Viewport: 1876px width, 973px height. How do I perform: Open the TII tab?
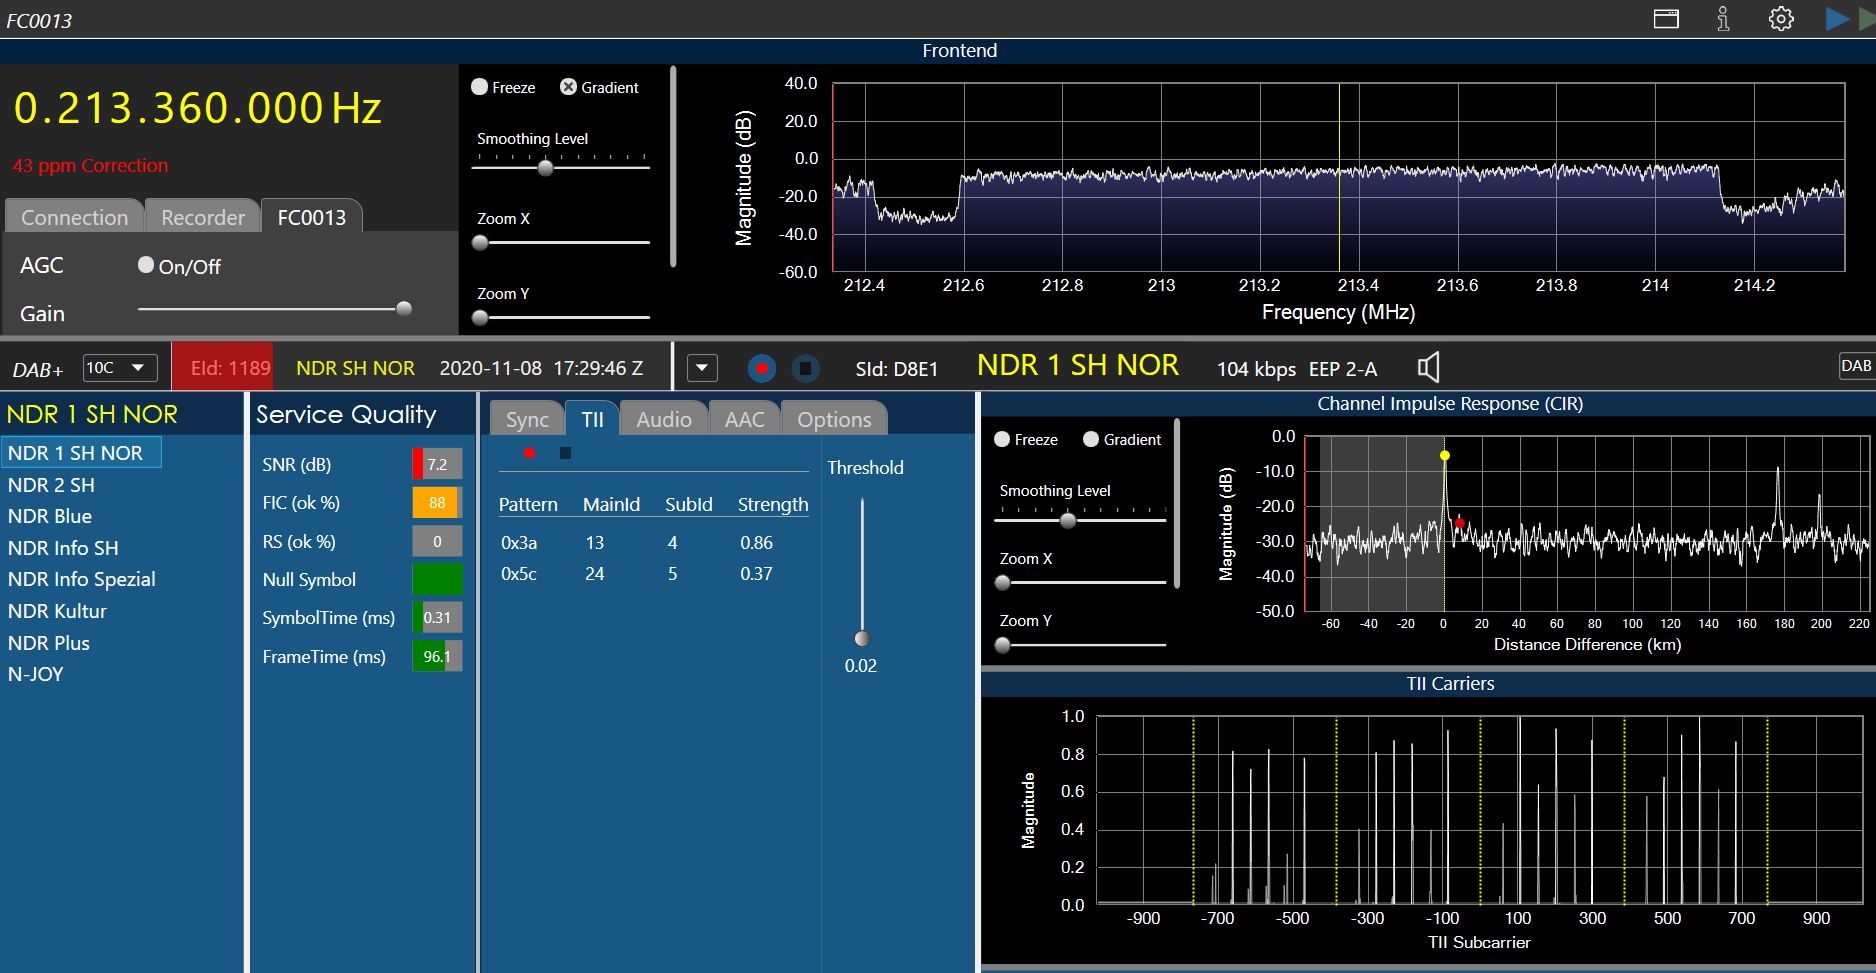pyautogui.click(x=592, y=419)
